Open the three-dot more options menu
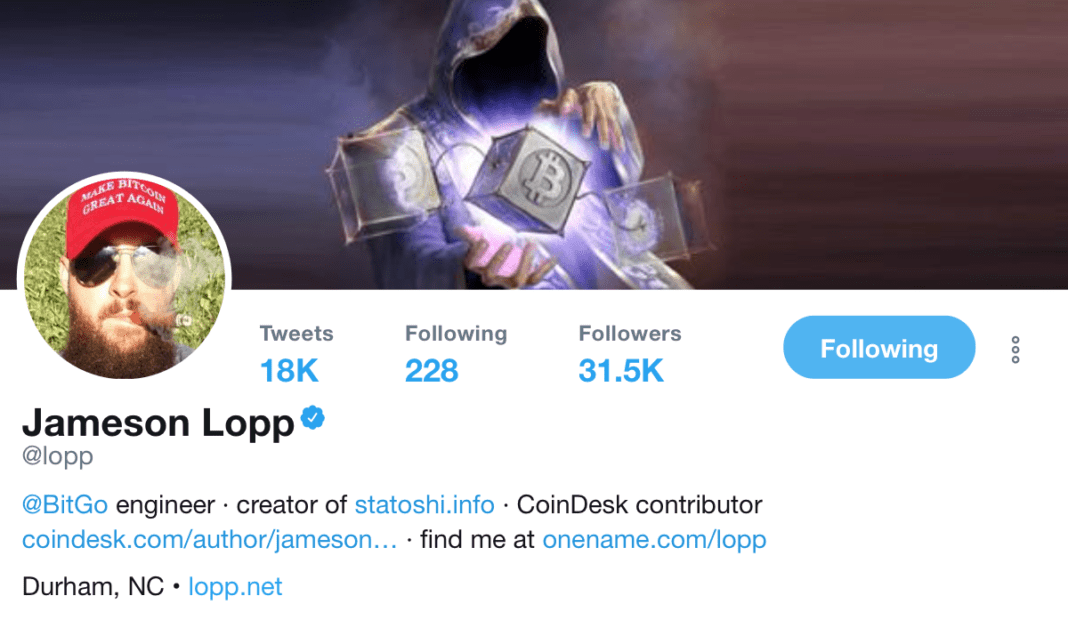The image size is (1068, 620). click(1015, 350)
